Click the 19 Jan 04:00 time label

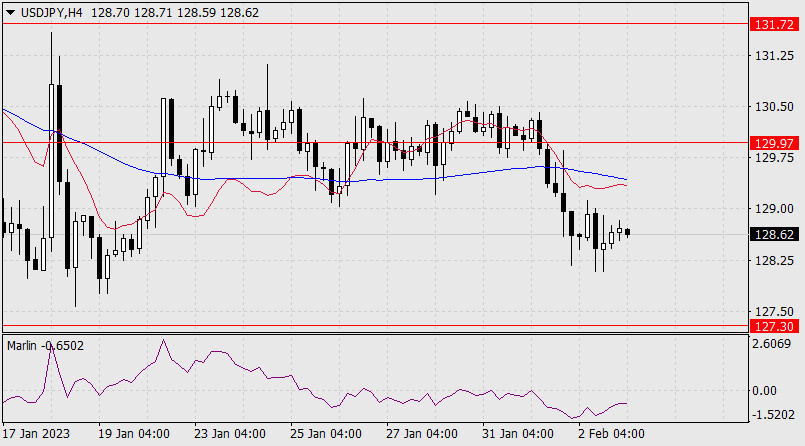(133, 434)
